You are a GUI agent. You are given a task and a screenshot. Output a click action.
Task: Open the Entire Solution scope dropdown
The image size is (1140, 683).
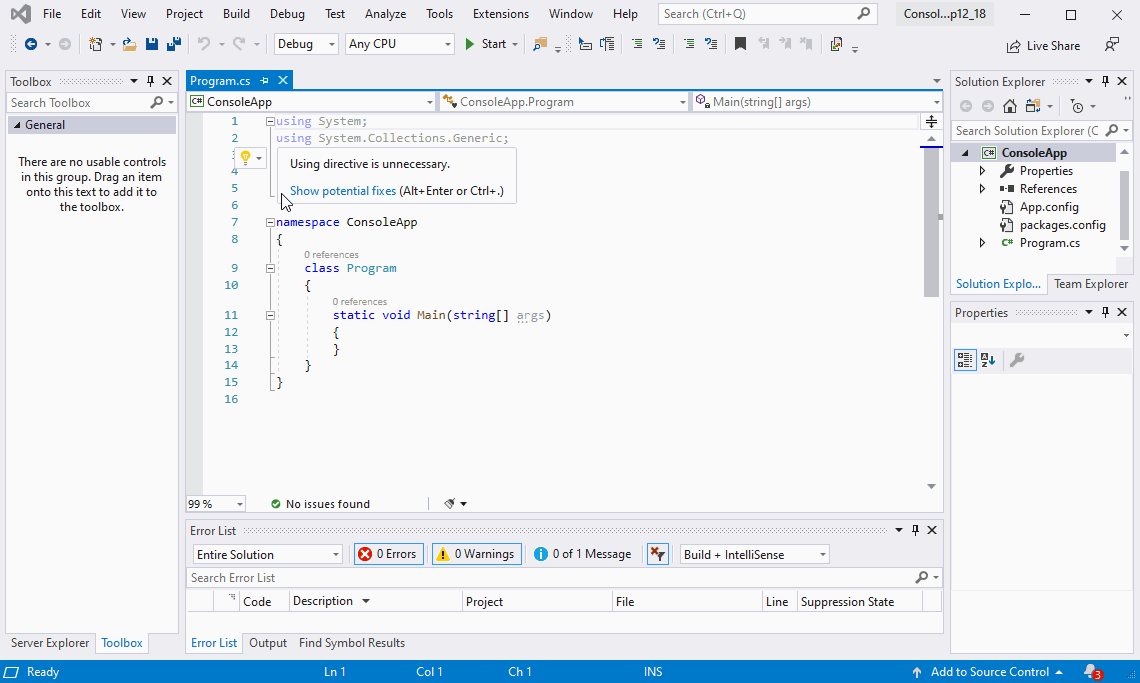pos(268,554)
